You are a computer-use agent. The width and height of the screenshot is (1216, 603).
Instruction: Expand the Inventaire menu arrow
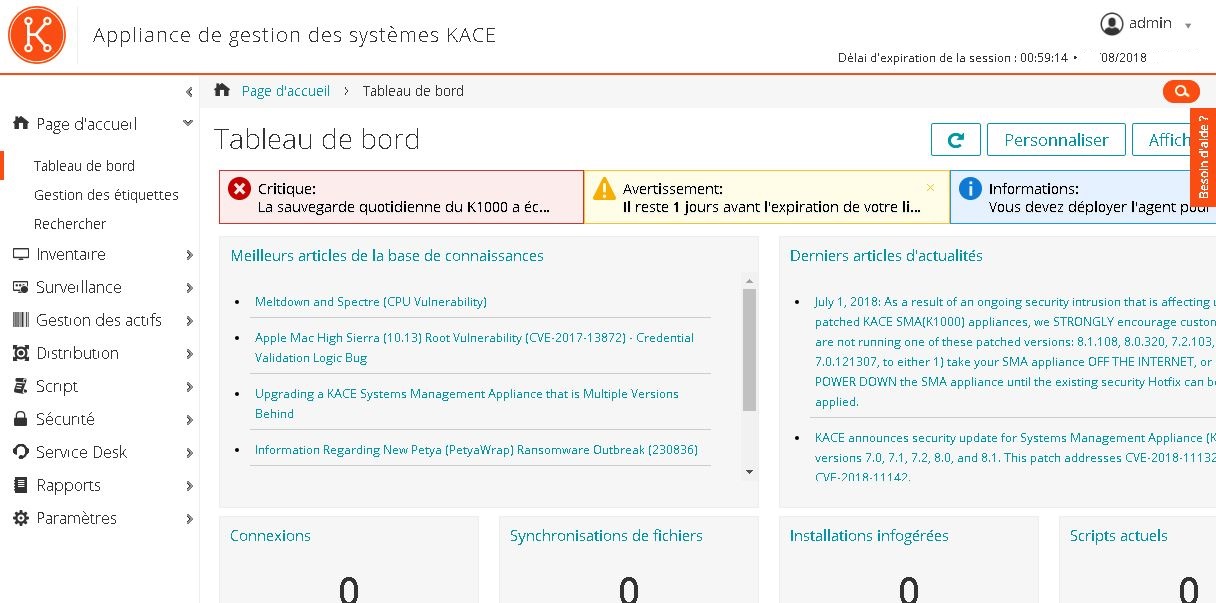coord(189,255)
